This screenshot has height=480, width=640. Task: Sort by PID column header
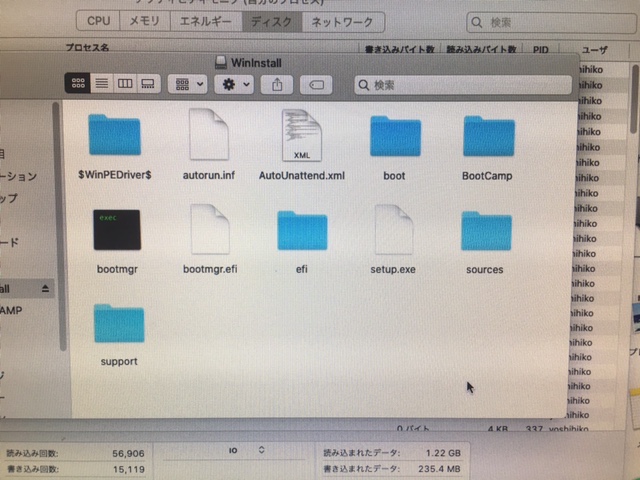[540, 50]
